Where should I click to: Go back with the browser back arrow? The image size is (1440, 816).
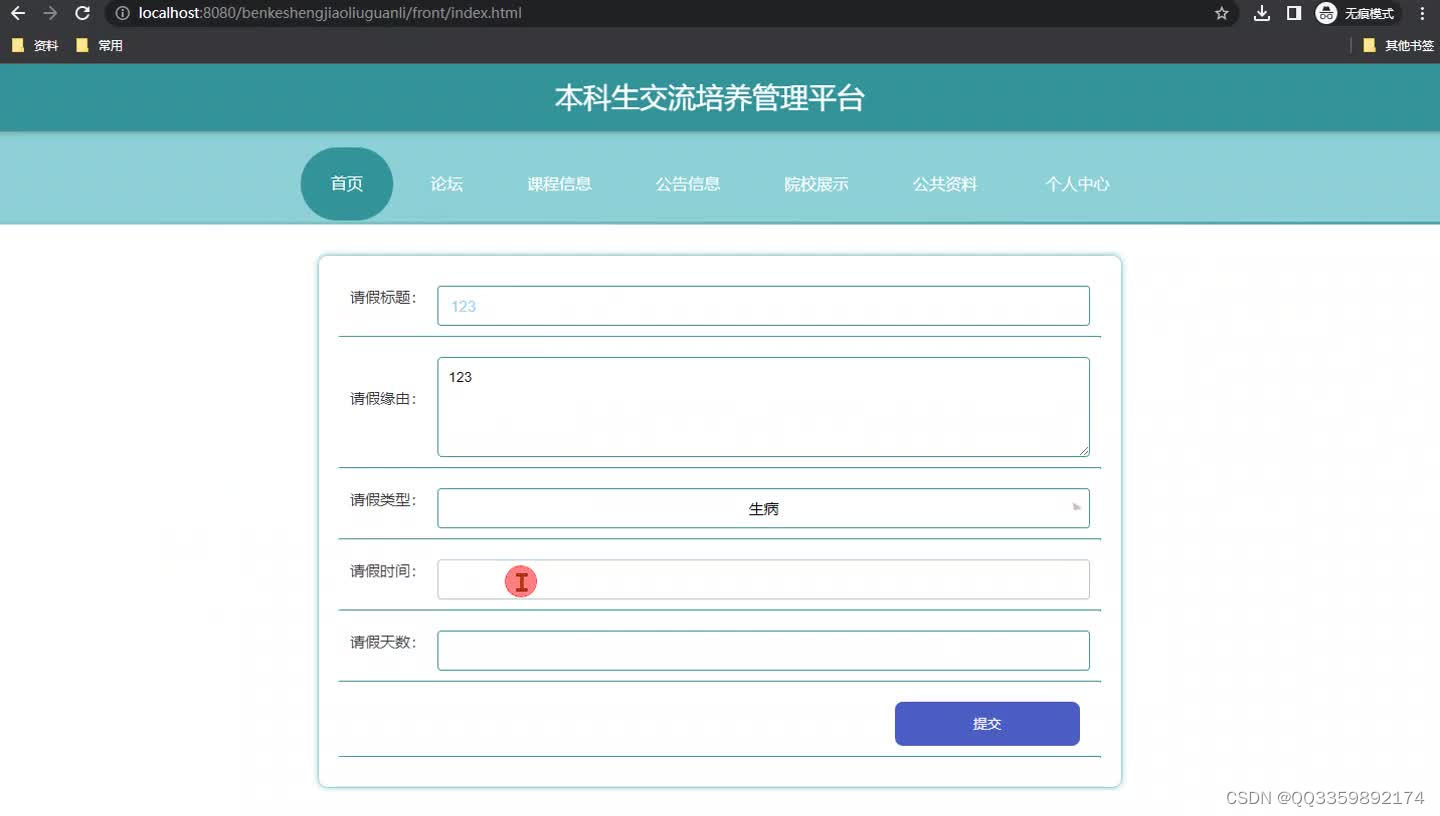[17, 13]
